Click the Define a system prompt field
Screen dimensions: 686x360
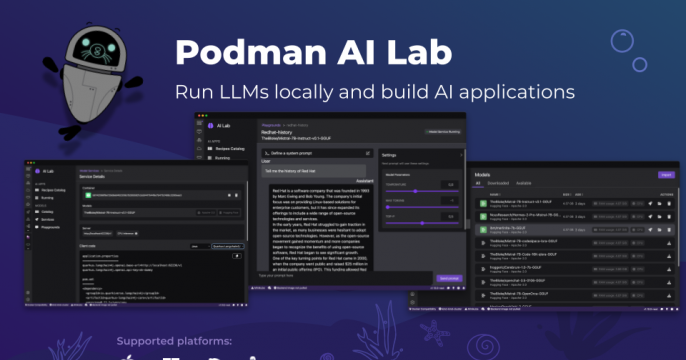tap(317, 153)
